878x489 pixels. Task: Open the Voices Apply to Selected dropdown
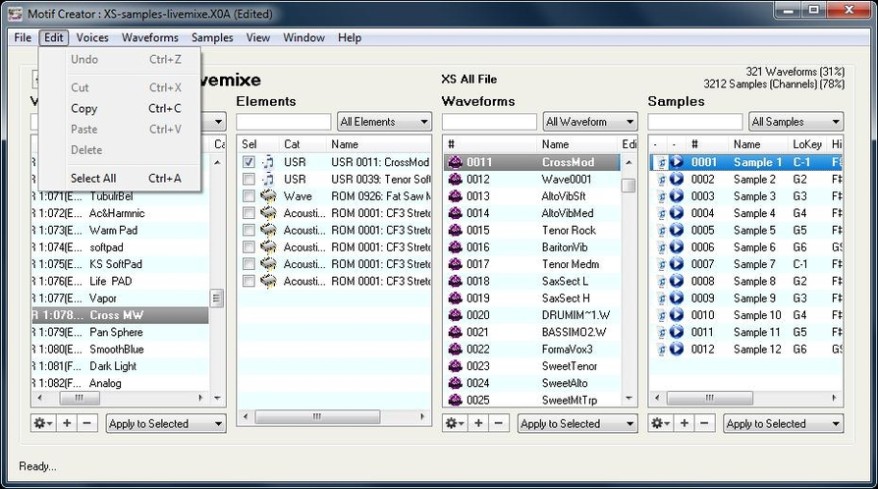(166, 423)
